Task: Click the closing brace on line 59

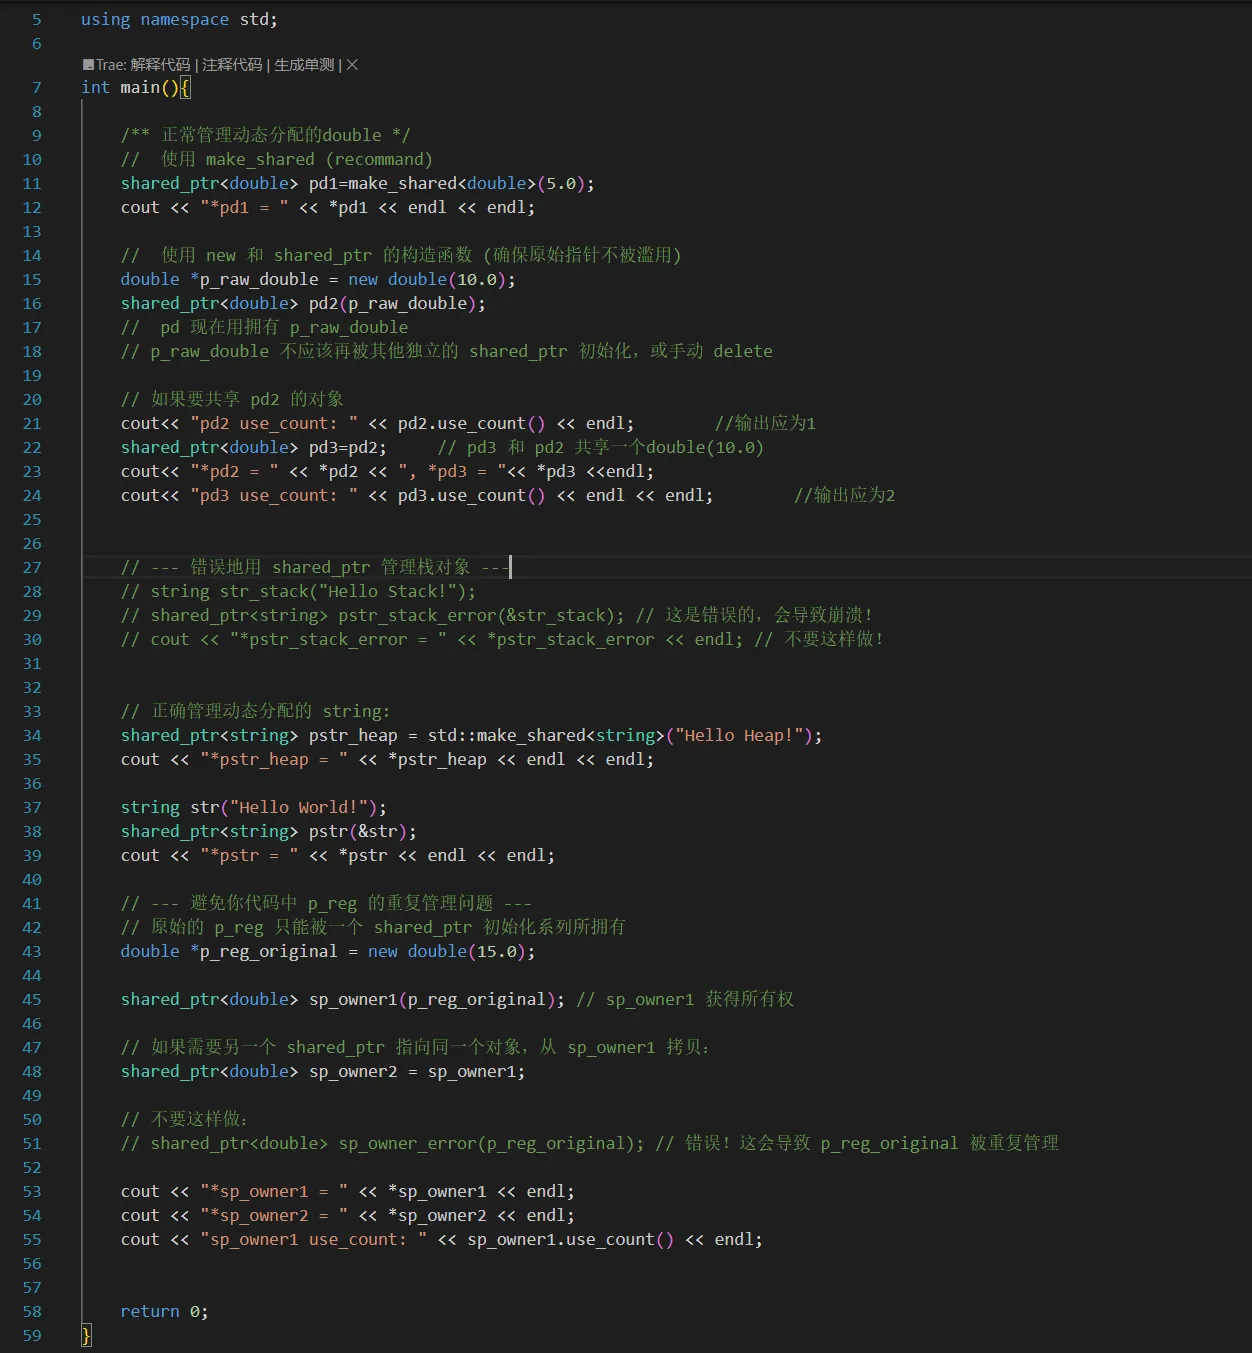Action: [86, 1336]
